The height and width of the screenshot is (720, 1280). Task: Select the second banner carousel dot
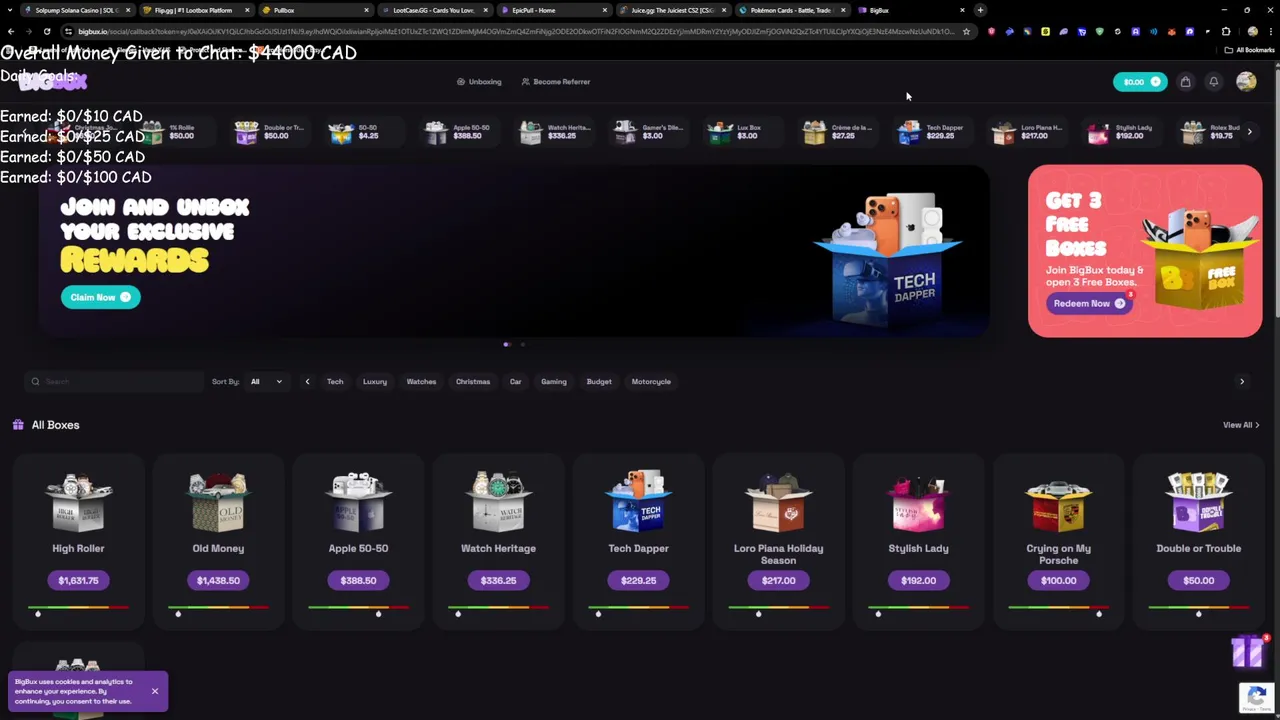pyautogui.click(x=522, y=345)
